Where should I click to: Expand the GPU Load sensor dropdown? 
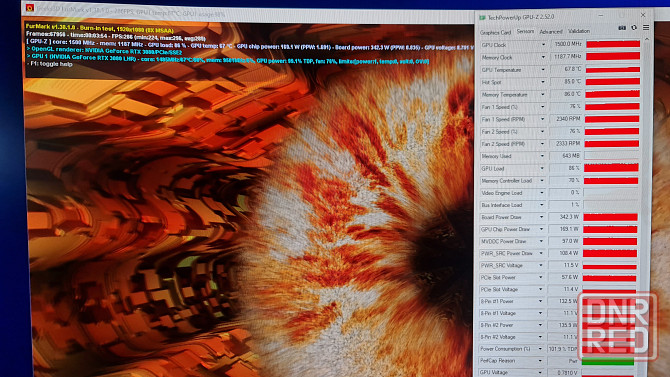click(542, 168)
